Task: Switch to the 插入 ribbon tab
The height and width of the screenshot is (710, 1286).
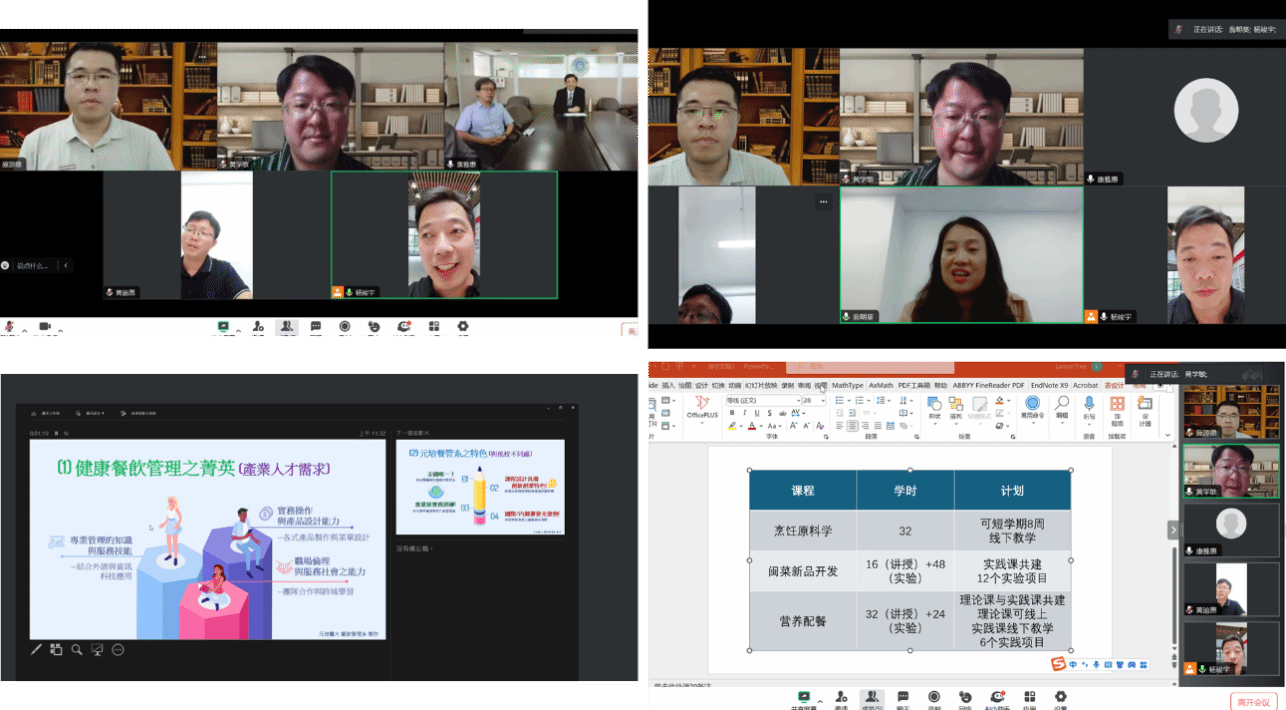Action: click(x=668, y=385)
